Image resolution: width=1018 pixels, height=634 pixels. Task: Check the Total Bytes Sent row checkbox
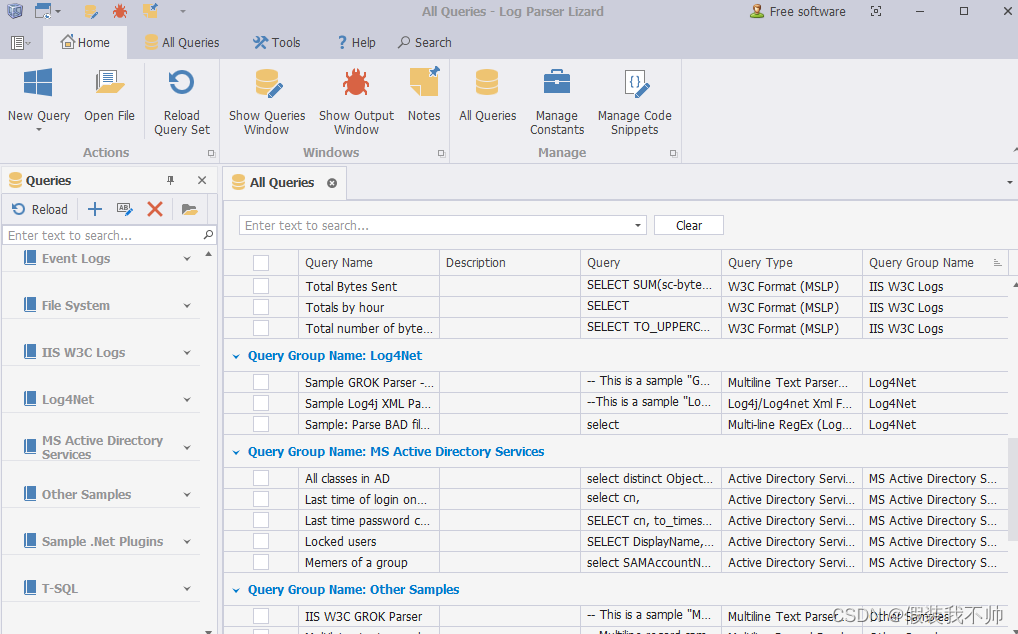tap(261, 286)
